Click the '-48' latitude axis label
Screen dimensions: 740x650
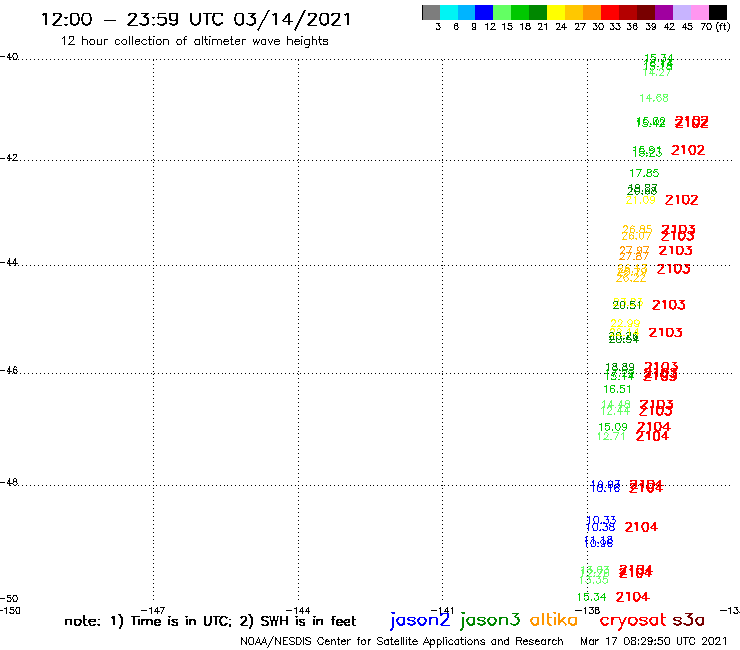pyautogui.click(x=9, y=482)
